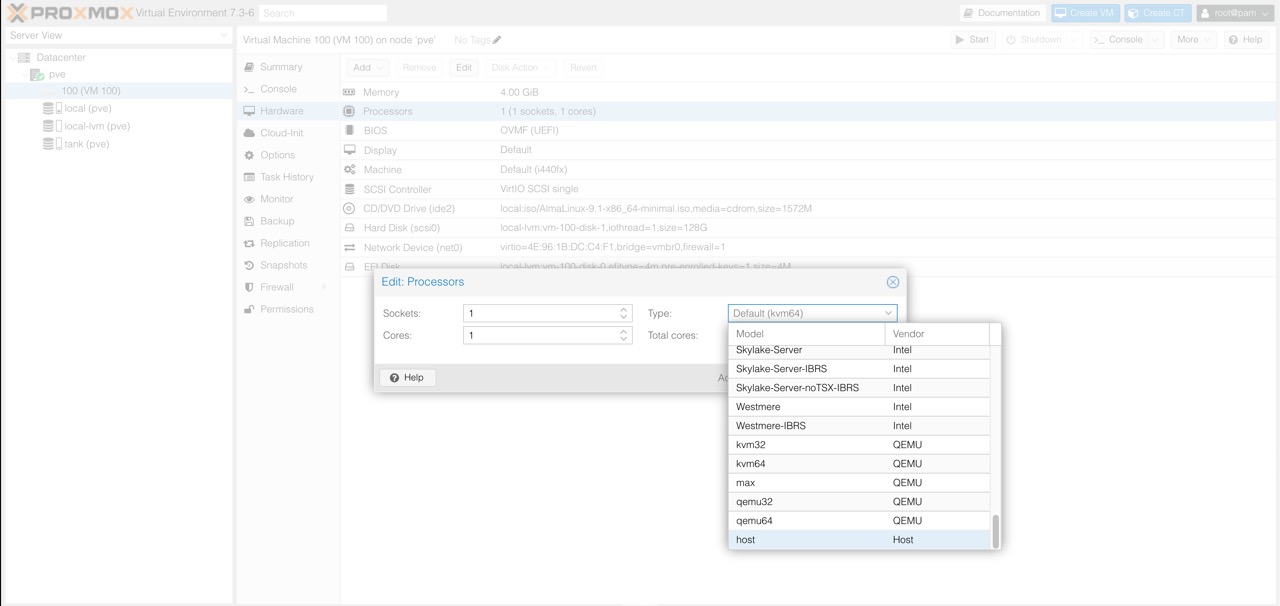Decrease Cores with the down spinner arrow
Image resolution: width=1280 pixels, height=606 pixels.
[624, 340]
